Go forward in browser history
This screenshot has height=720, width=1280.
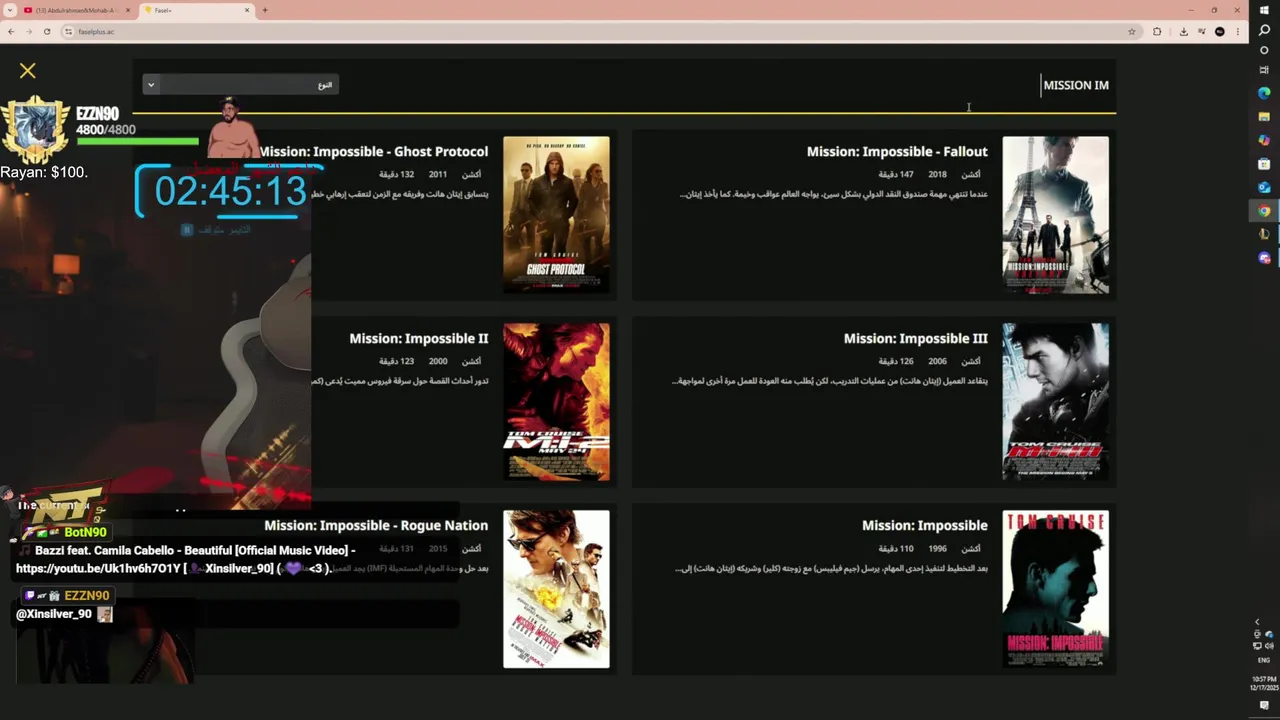(x=28, y=31)
